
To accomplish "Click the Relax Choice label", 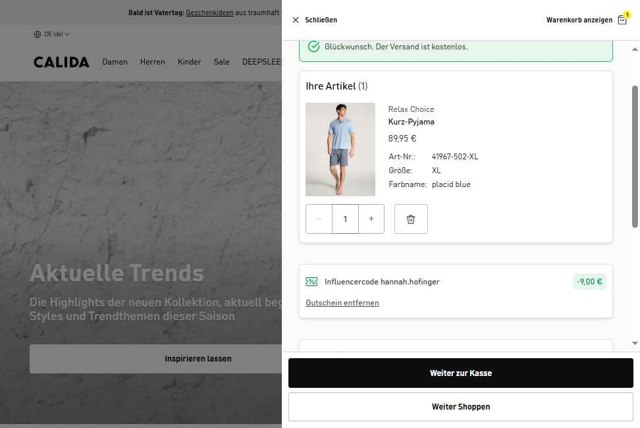I will click(x=411, y=109).
